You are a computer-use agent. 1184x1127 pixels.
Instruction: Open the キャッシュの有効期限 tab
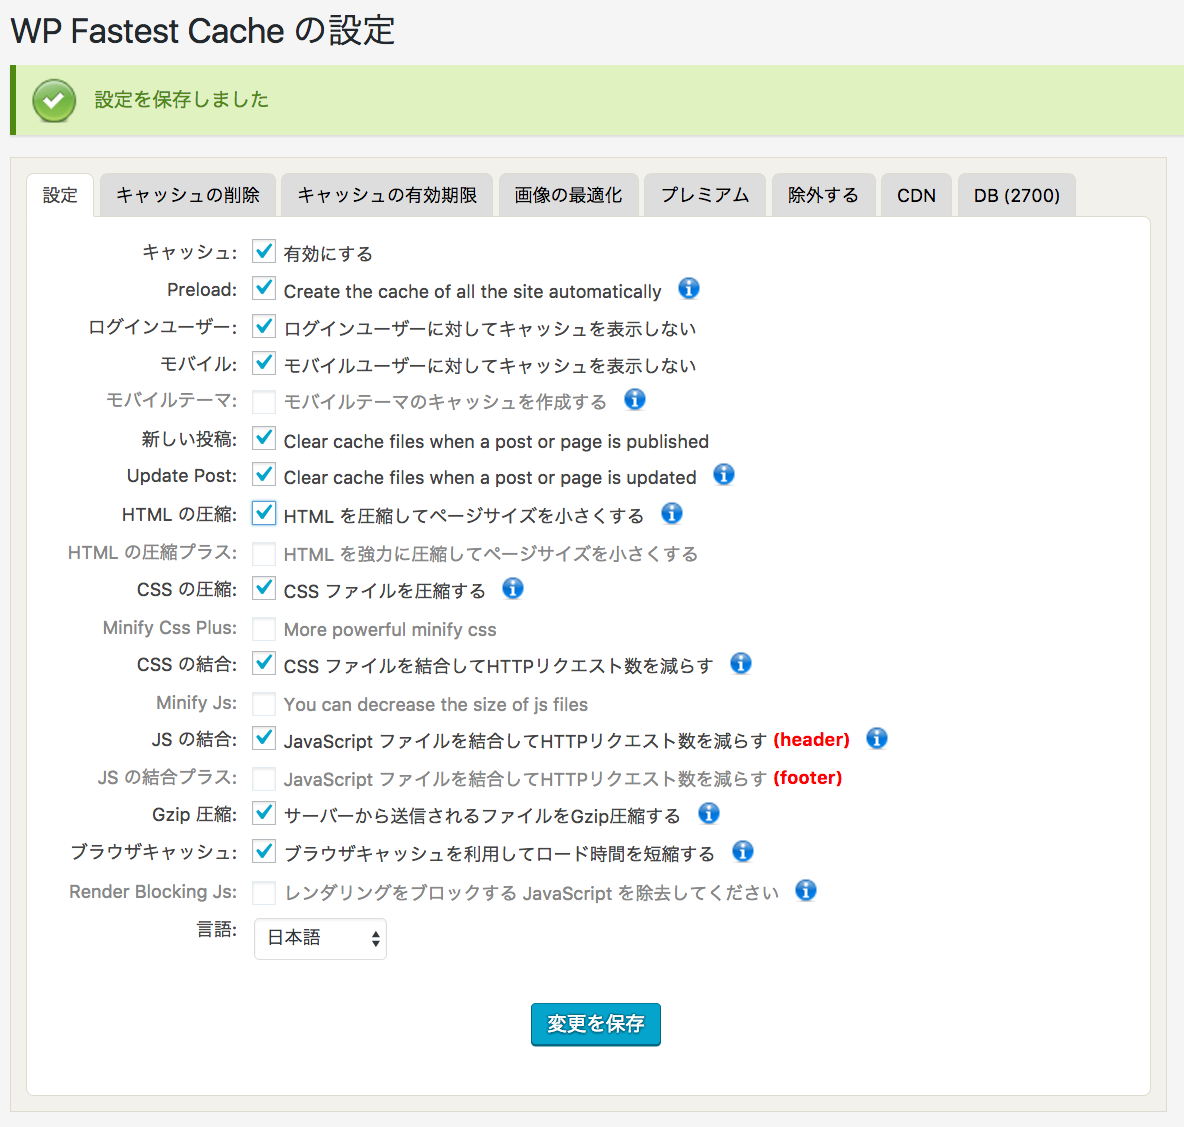click(387, 195)
